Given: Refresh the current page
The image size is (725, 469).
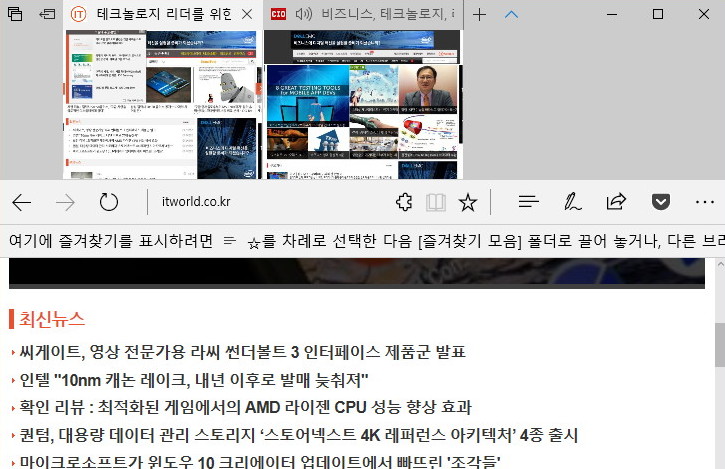Looking at the screenshot, I should point(109,202).
